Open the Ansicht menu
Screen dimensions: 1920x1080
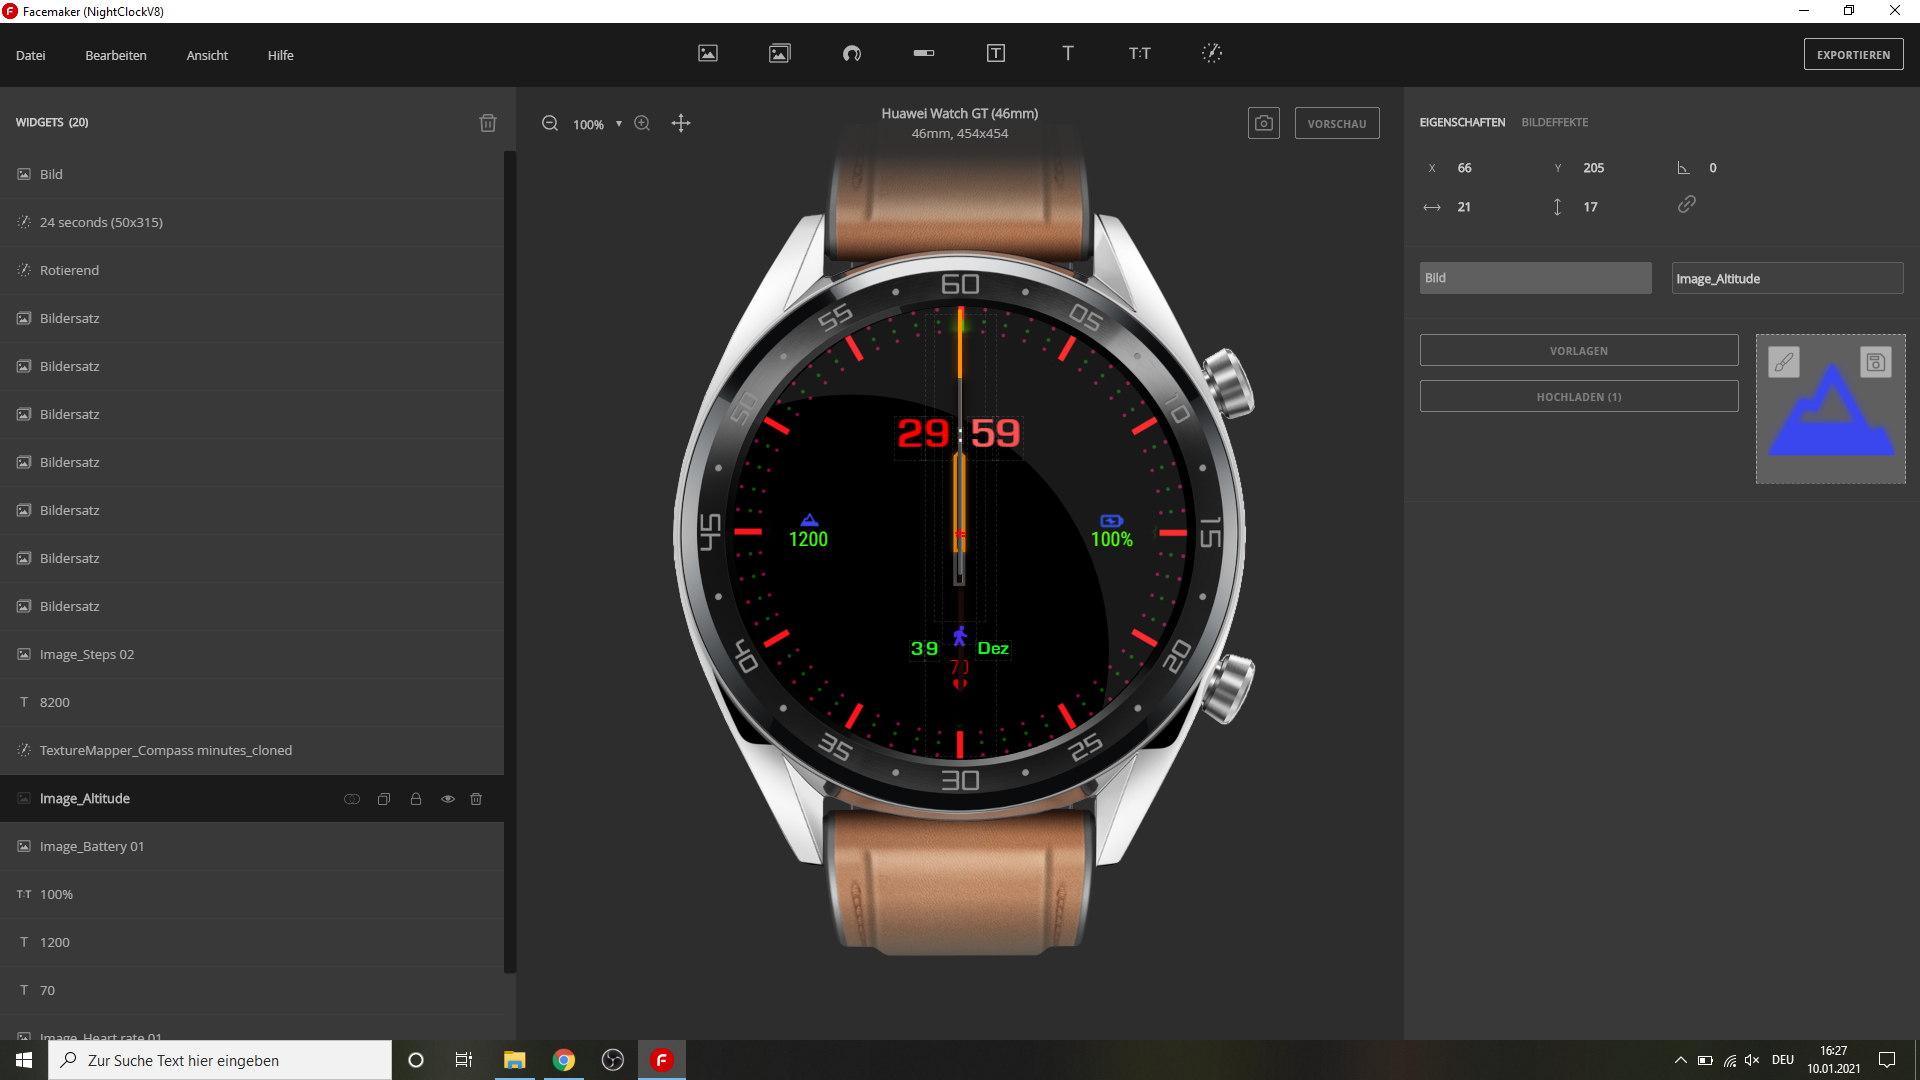tap(207, 55)
